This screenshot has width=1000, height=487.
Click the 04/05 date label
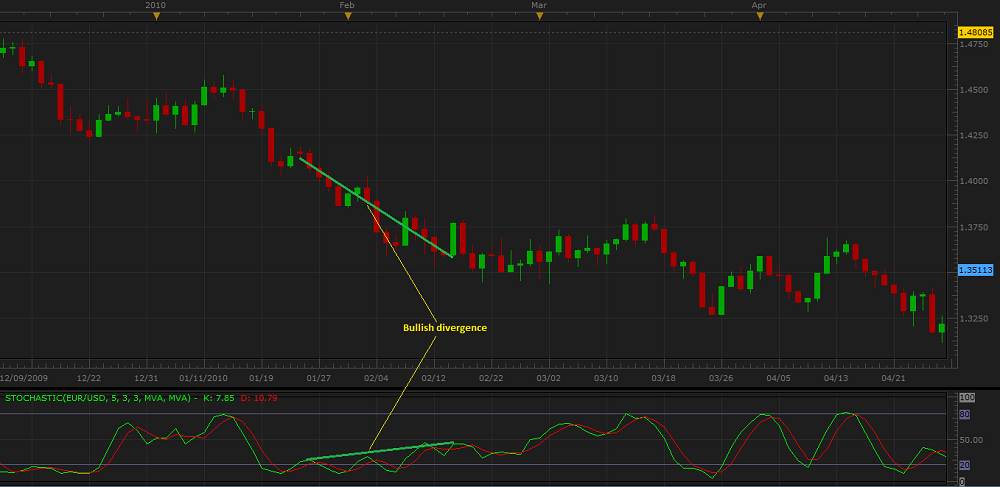[779, 378]
